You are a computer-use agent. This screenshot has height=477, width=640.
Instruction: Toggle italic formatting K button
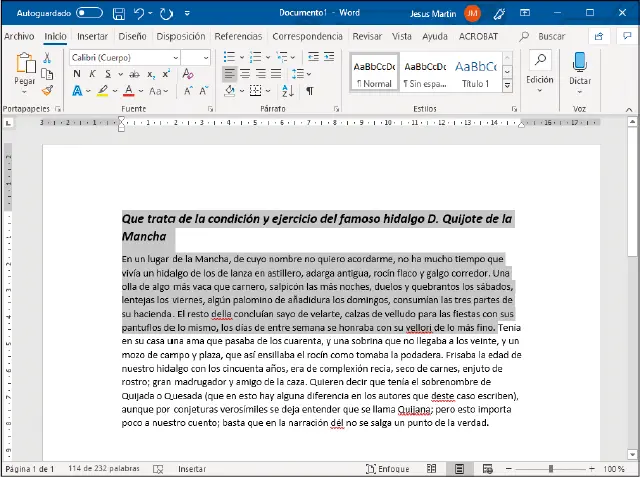pyautogui.click(x=92, y=74)
